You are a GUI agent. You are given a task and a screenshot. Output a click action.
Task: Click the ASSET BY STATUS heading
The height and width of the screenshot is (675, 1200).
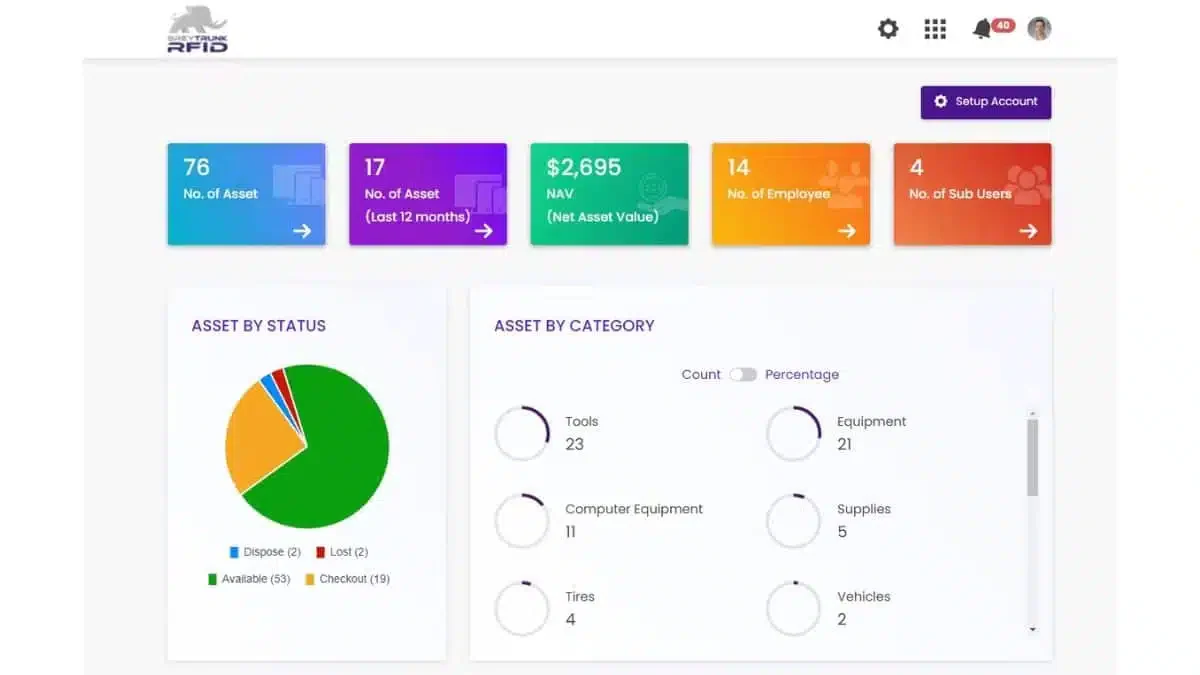point(259,326)
